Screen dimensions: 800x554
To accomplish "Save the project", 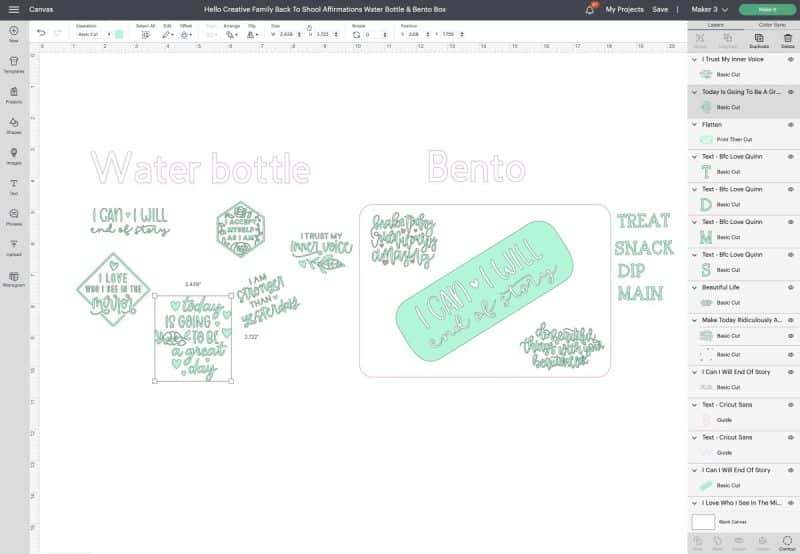I will [660, 9].
